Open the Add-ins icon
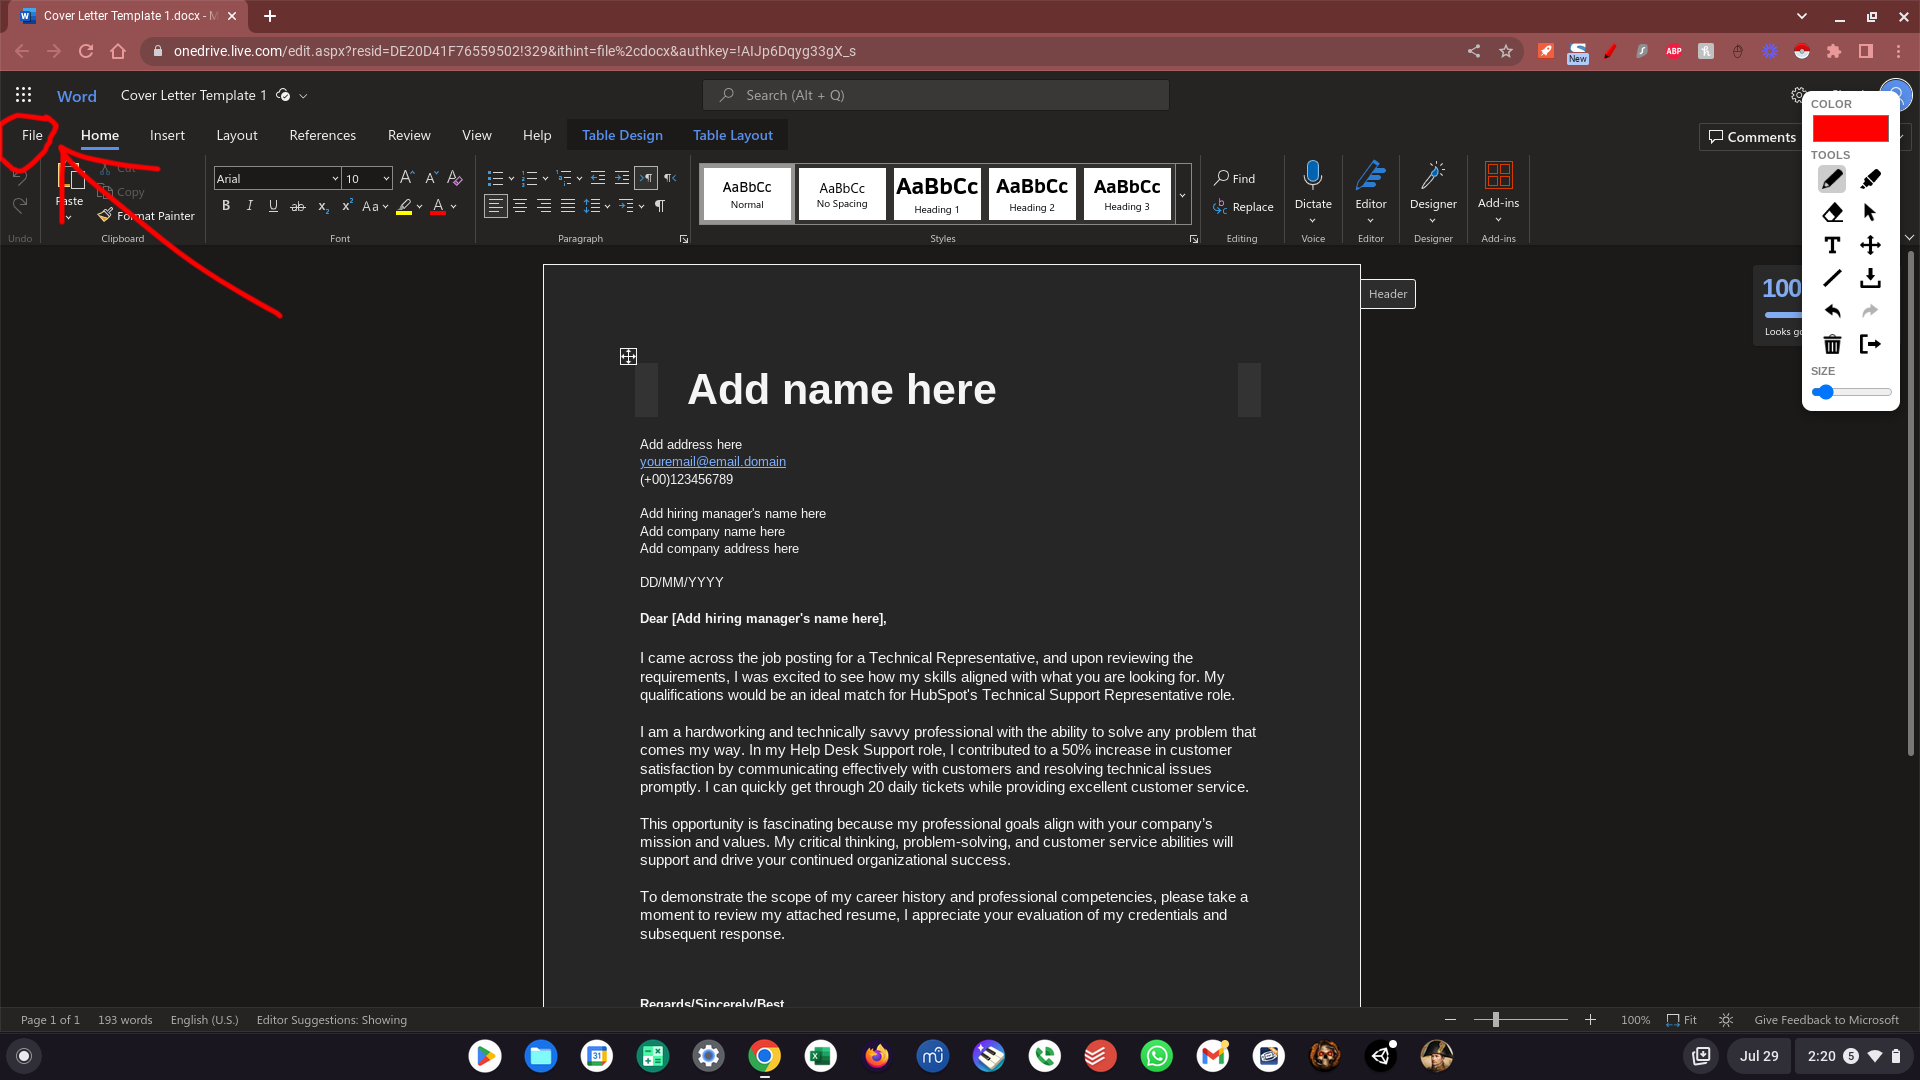Image resolution: width=1920 pixels, height=1080 pixels. (1497, 176)
